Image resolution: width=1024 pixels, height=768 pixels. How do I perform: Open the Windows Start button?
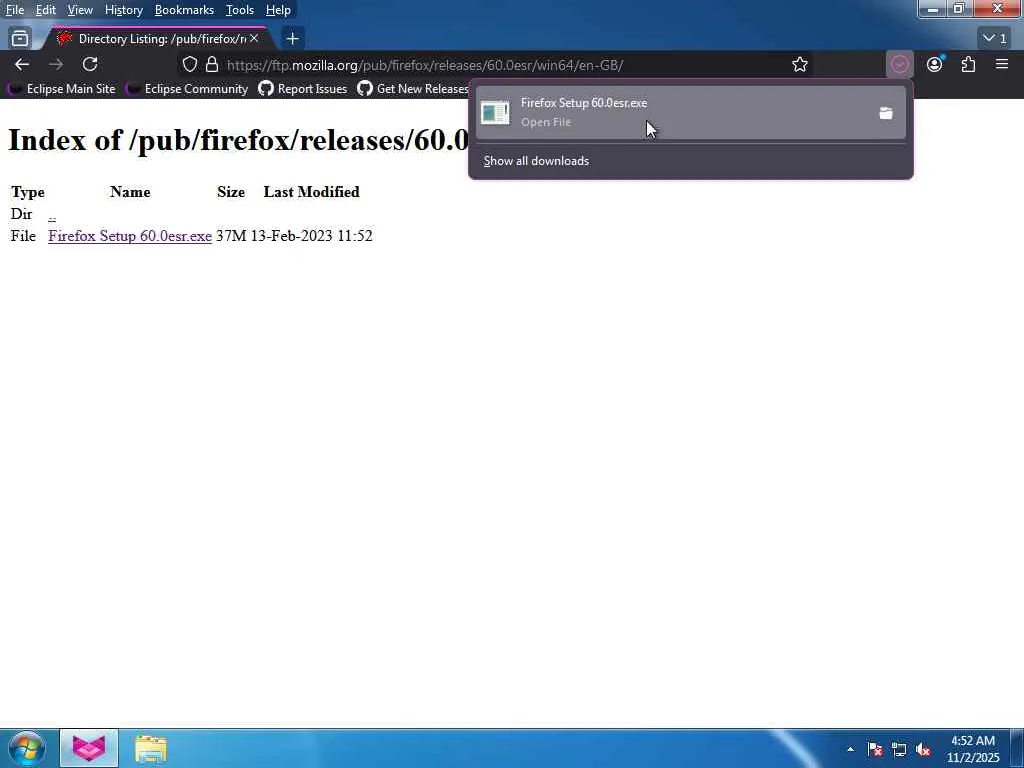[x=27, y=748]
